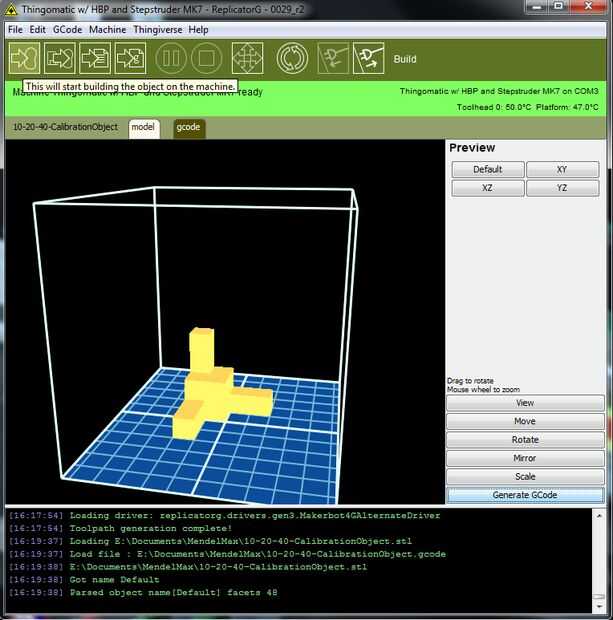Click the console scrollbar up arrow
Image resolution: width=613 pixels, height=620 pixels.
[599, 516]
